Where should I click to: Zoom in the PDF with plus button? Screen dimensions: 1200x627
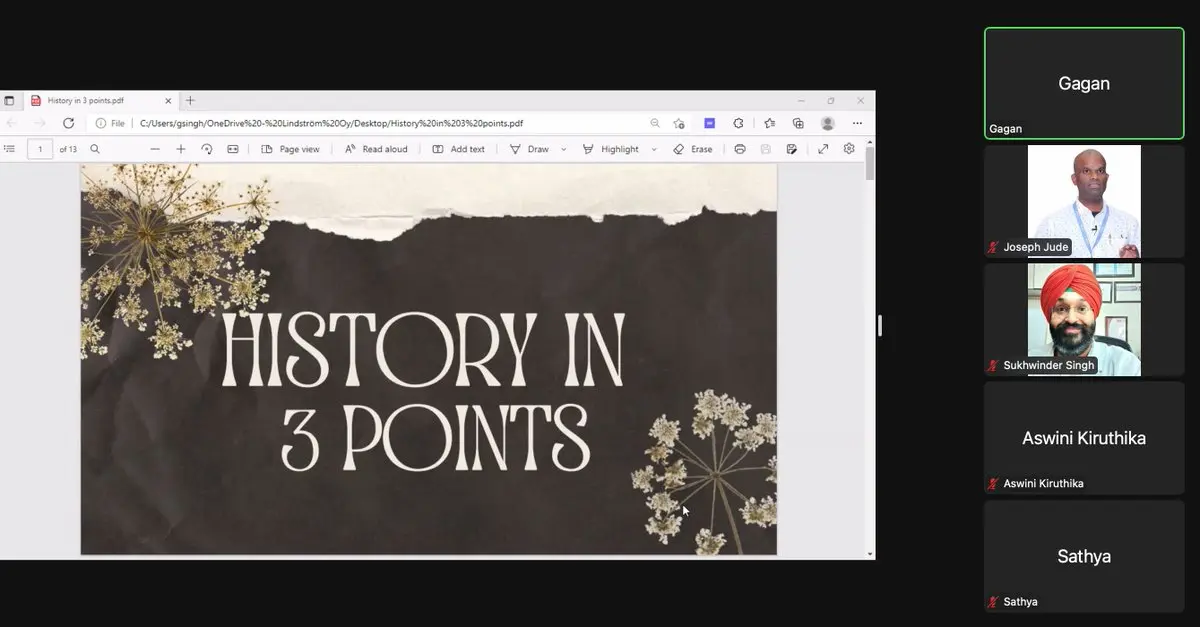tap(181, 149)
